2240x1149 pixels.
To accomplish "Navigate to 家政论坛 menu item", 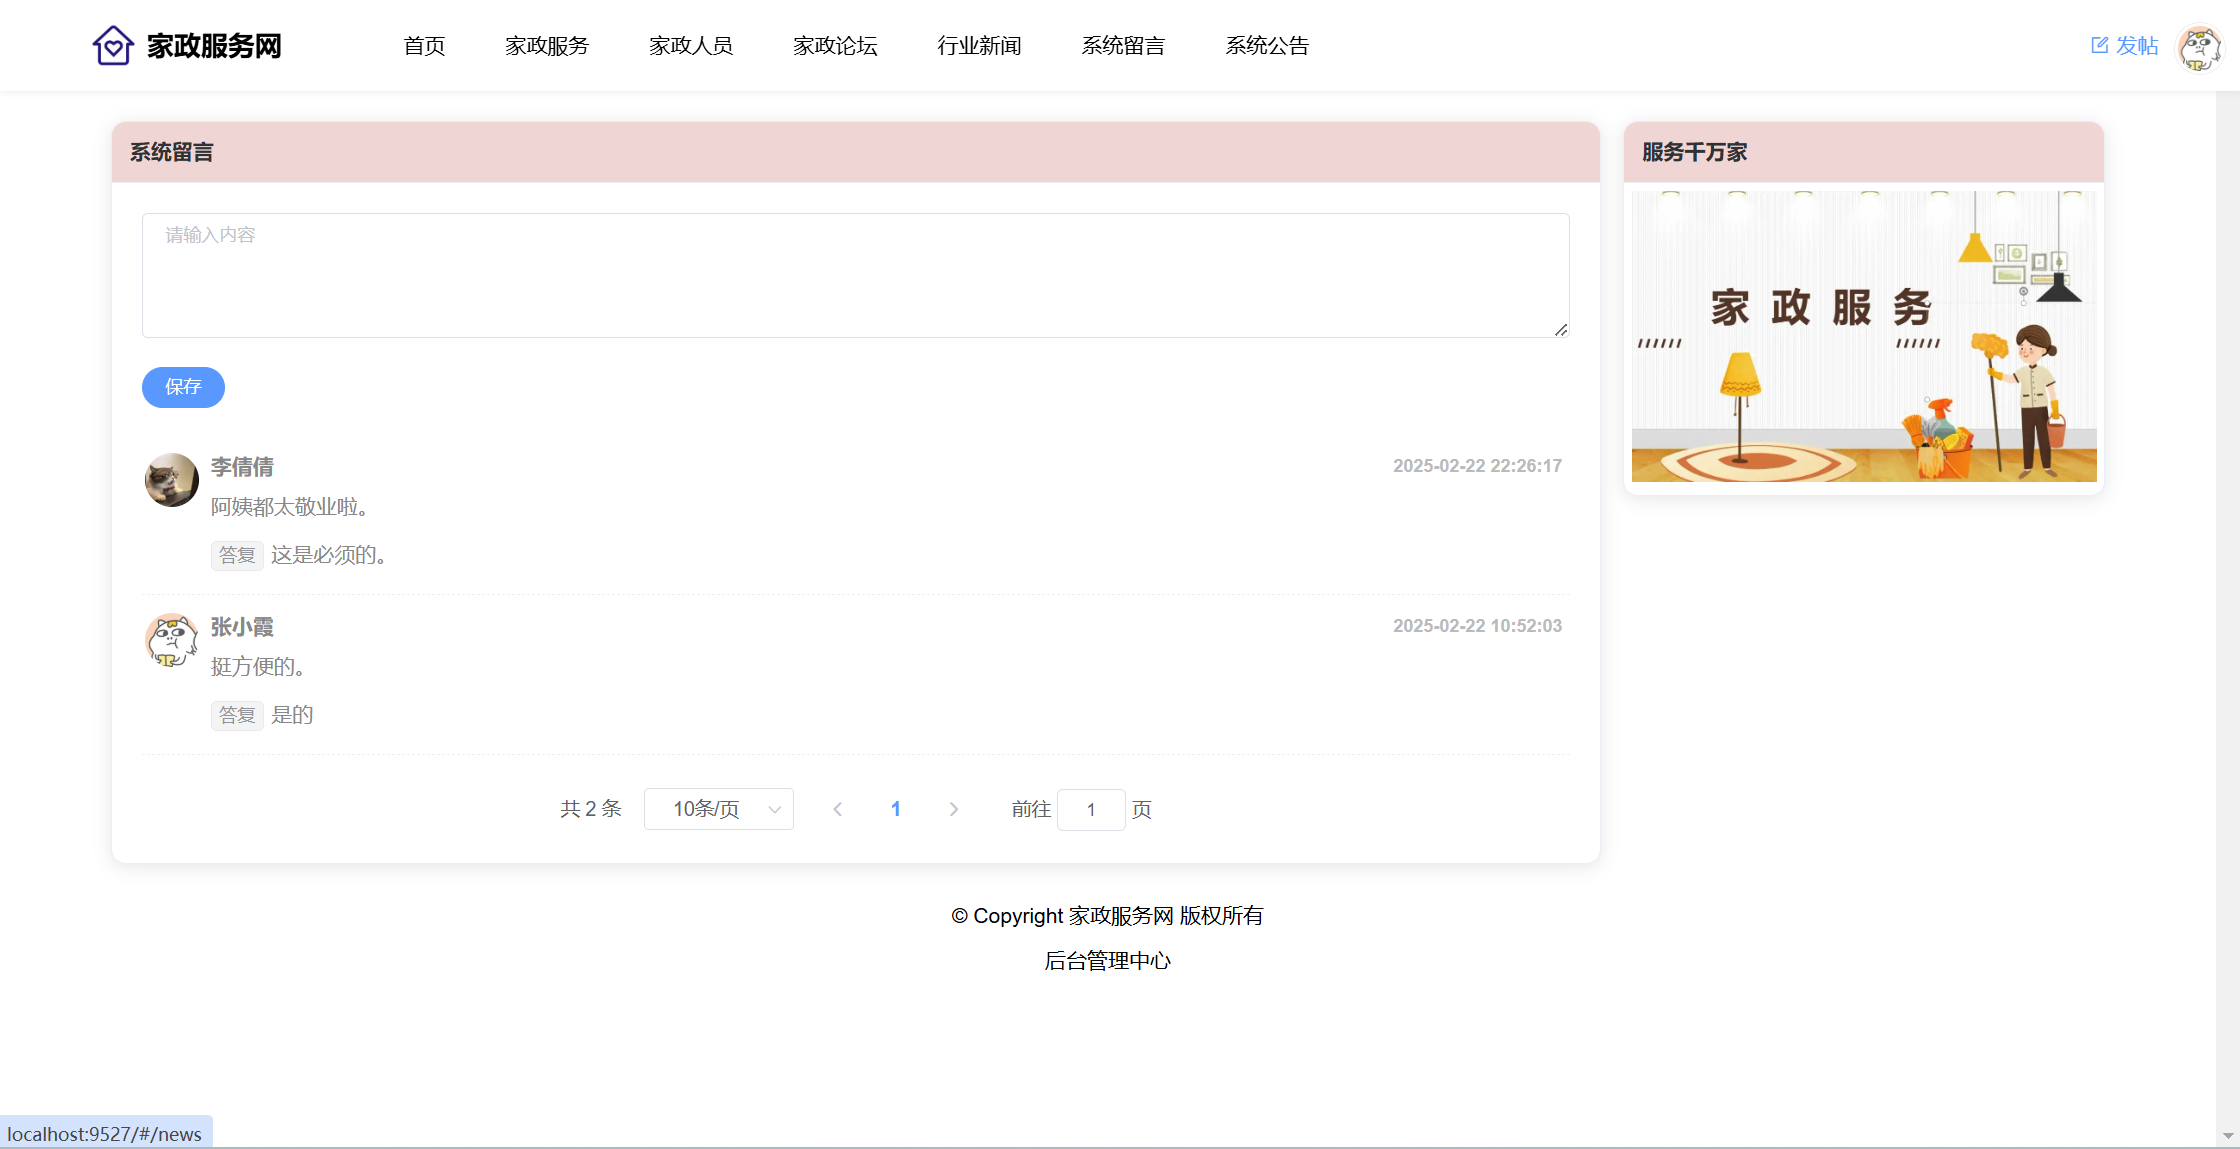I will click(x=835, y=46).
